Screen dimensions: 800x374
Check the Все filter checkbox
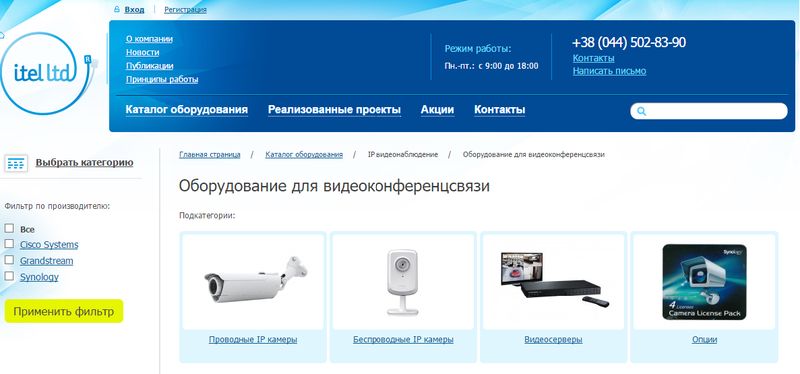click(x=9, y=228)
